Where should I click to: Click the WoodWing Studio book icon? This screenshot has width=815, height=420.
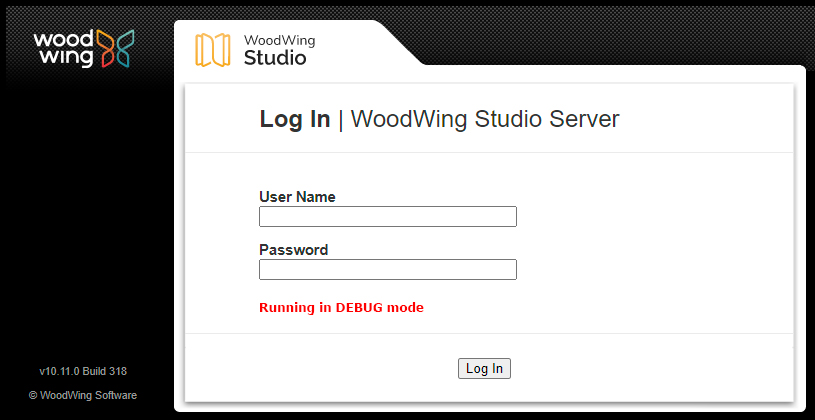[x=213, y=50]
